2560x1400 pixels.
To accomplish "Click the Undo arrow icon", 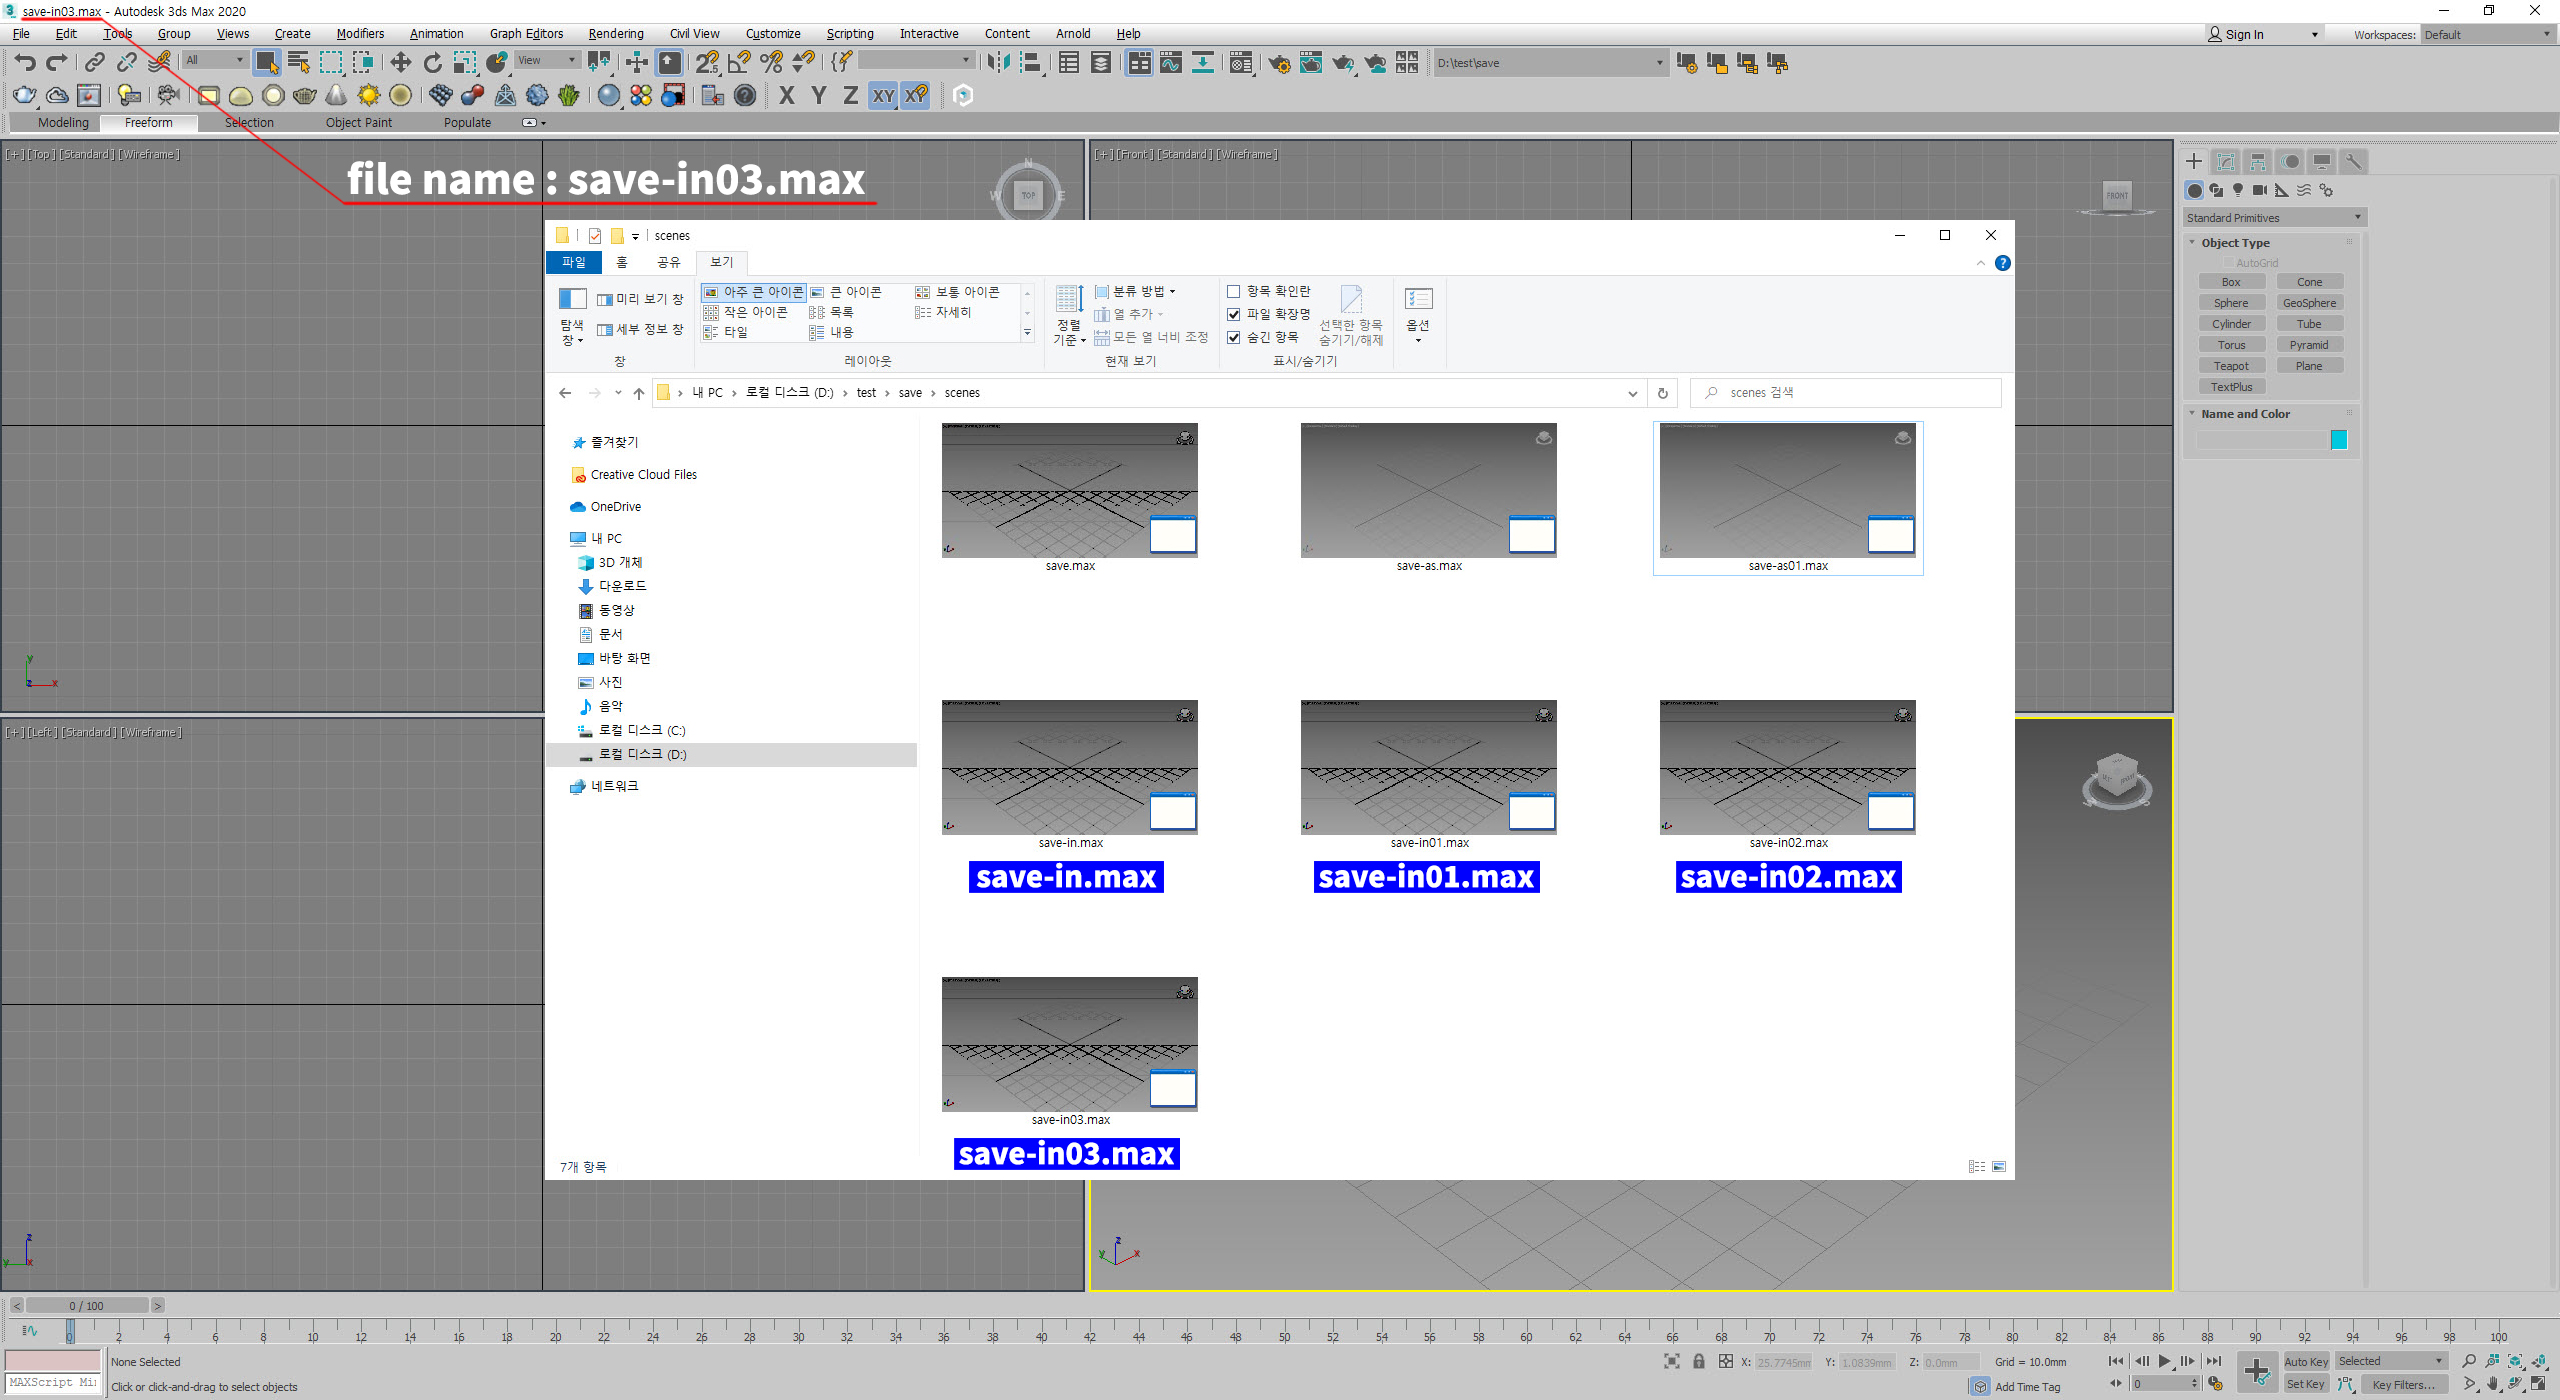I will [x=25, y=63].
